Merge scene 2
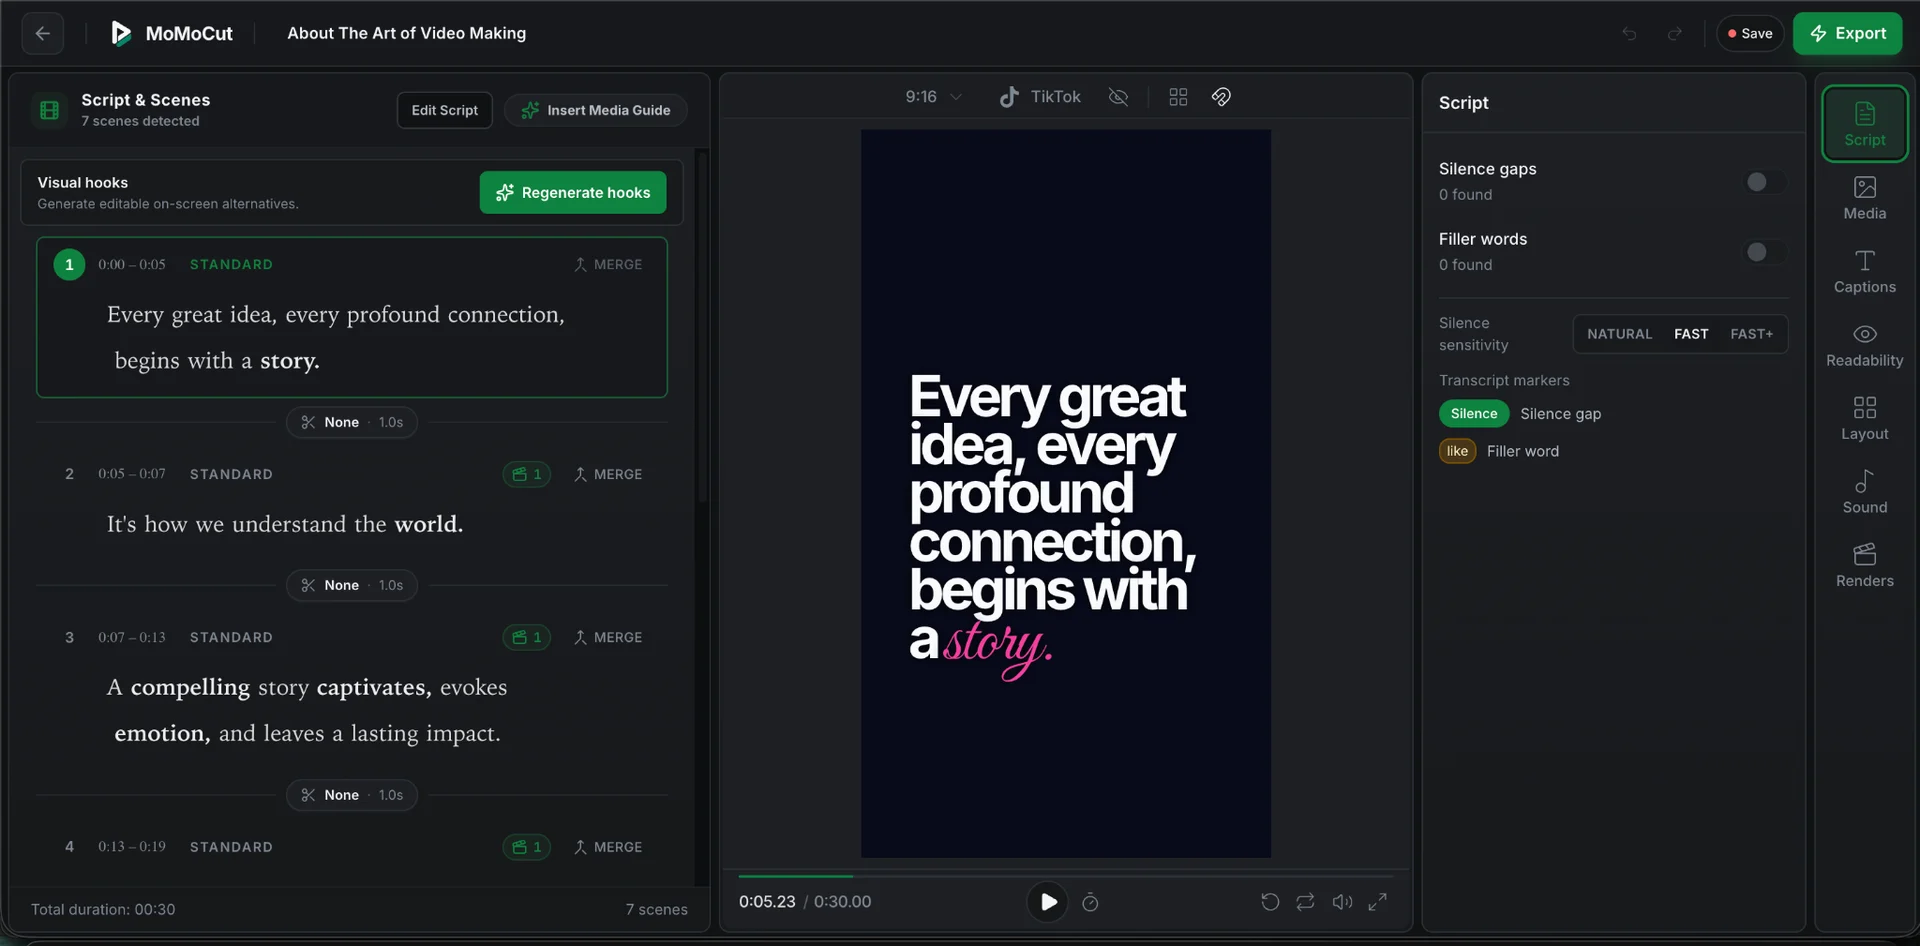The height and width of the screenshot is (946, 1920). 608,474
